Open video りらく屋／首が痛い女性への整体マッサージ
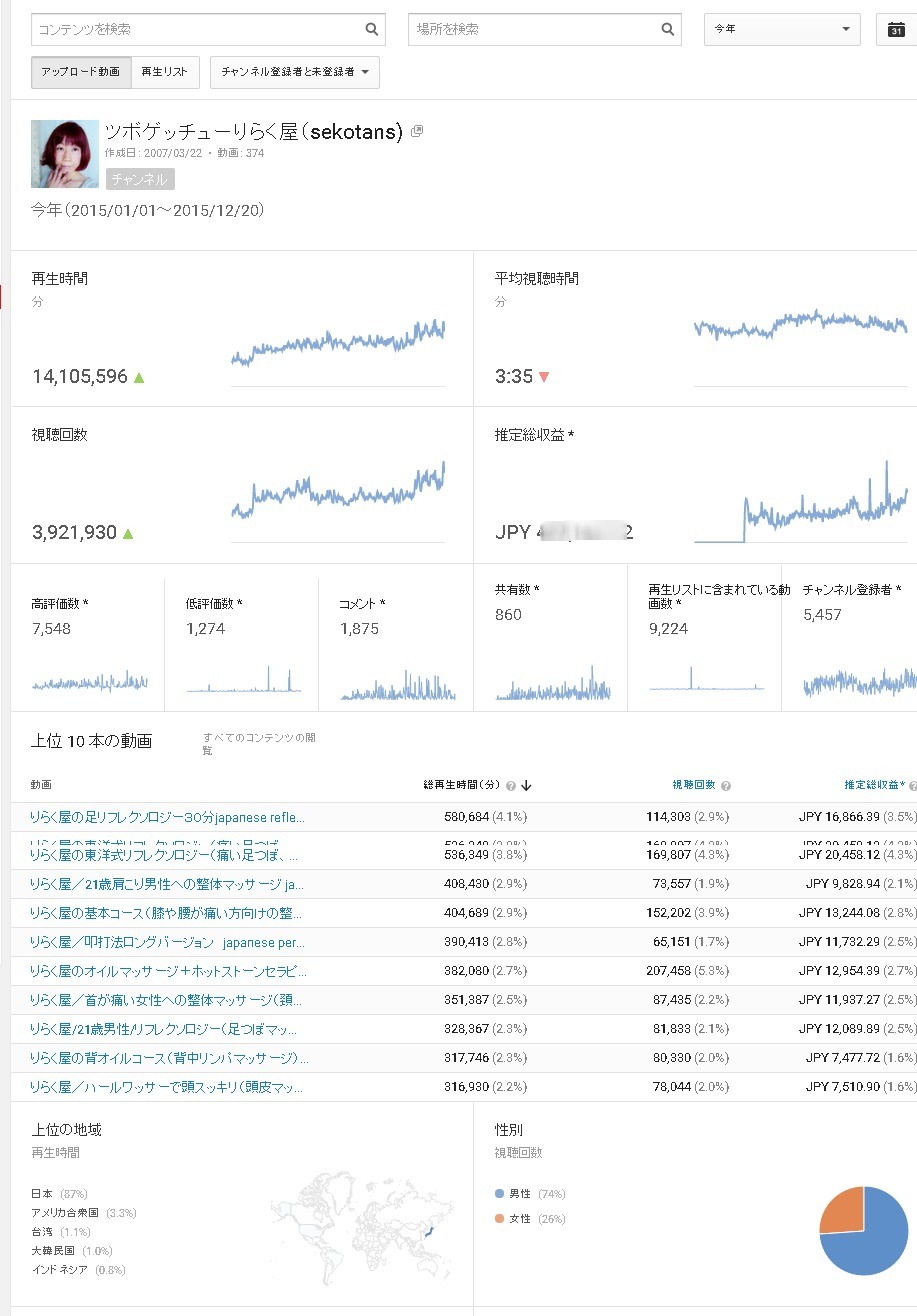Screen dimensions: 917x1316 click(x=166, y=1000)
